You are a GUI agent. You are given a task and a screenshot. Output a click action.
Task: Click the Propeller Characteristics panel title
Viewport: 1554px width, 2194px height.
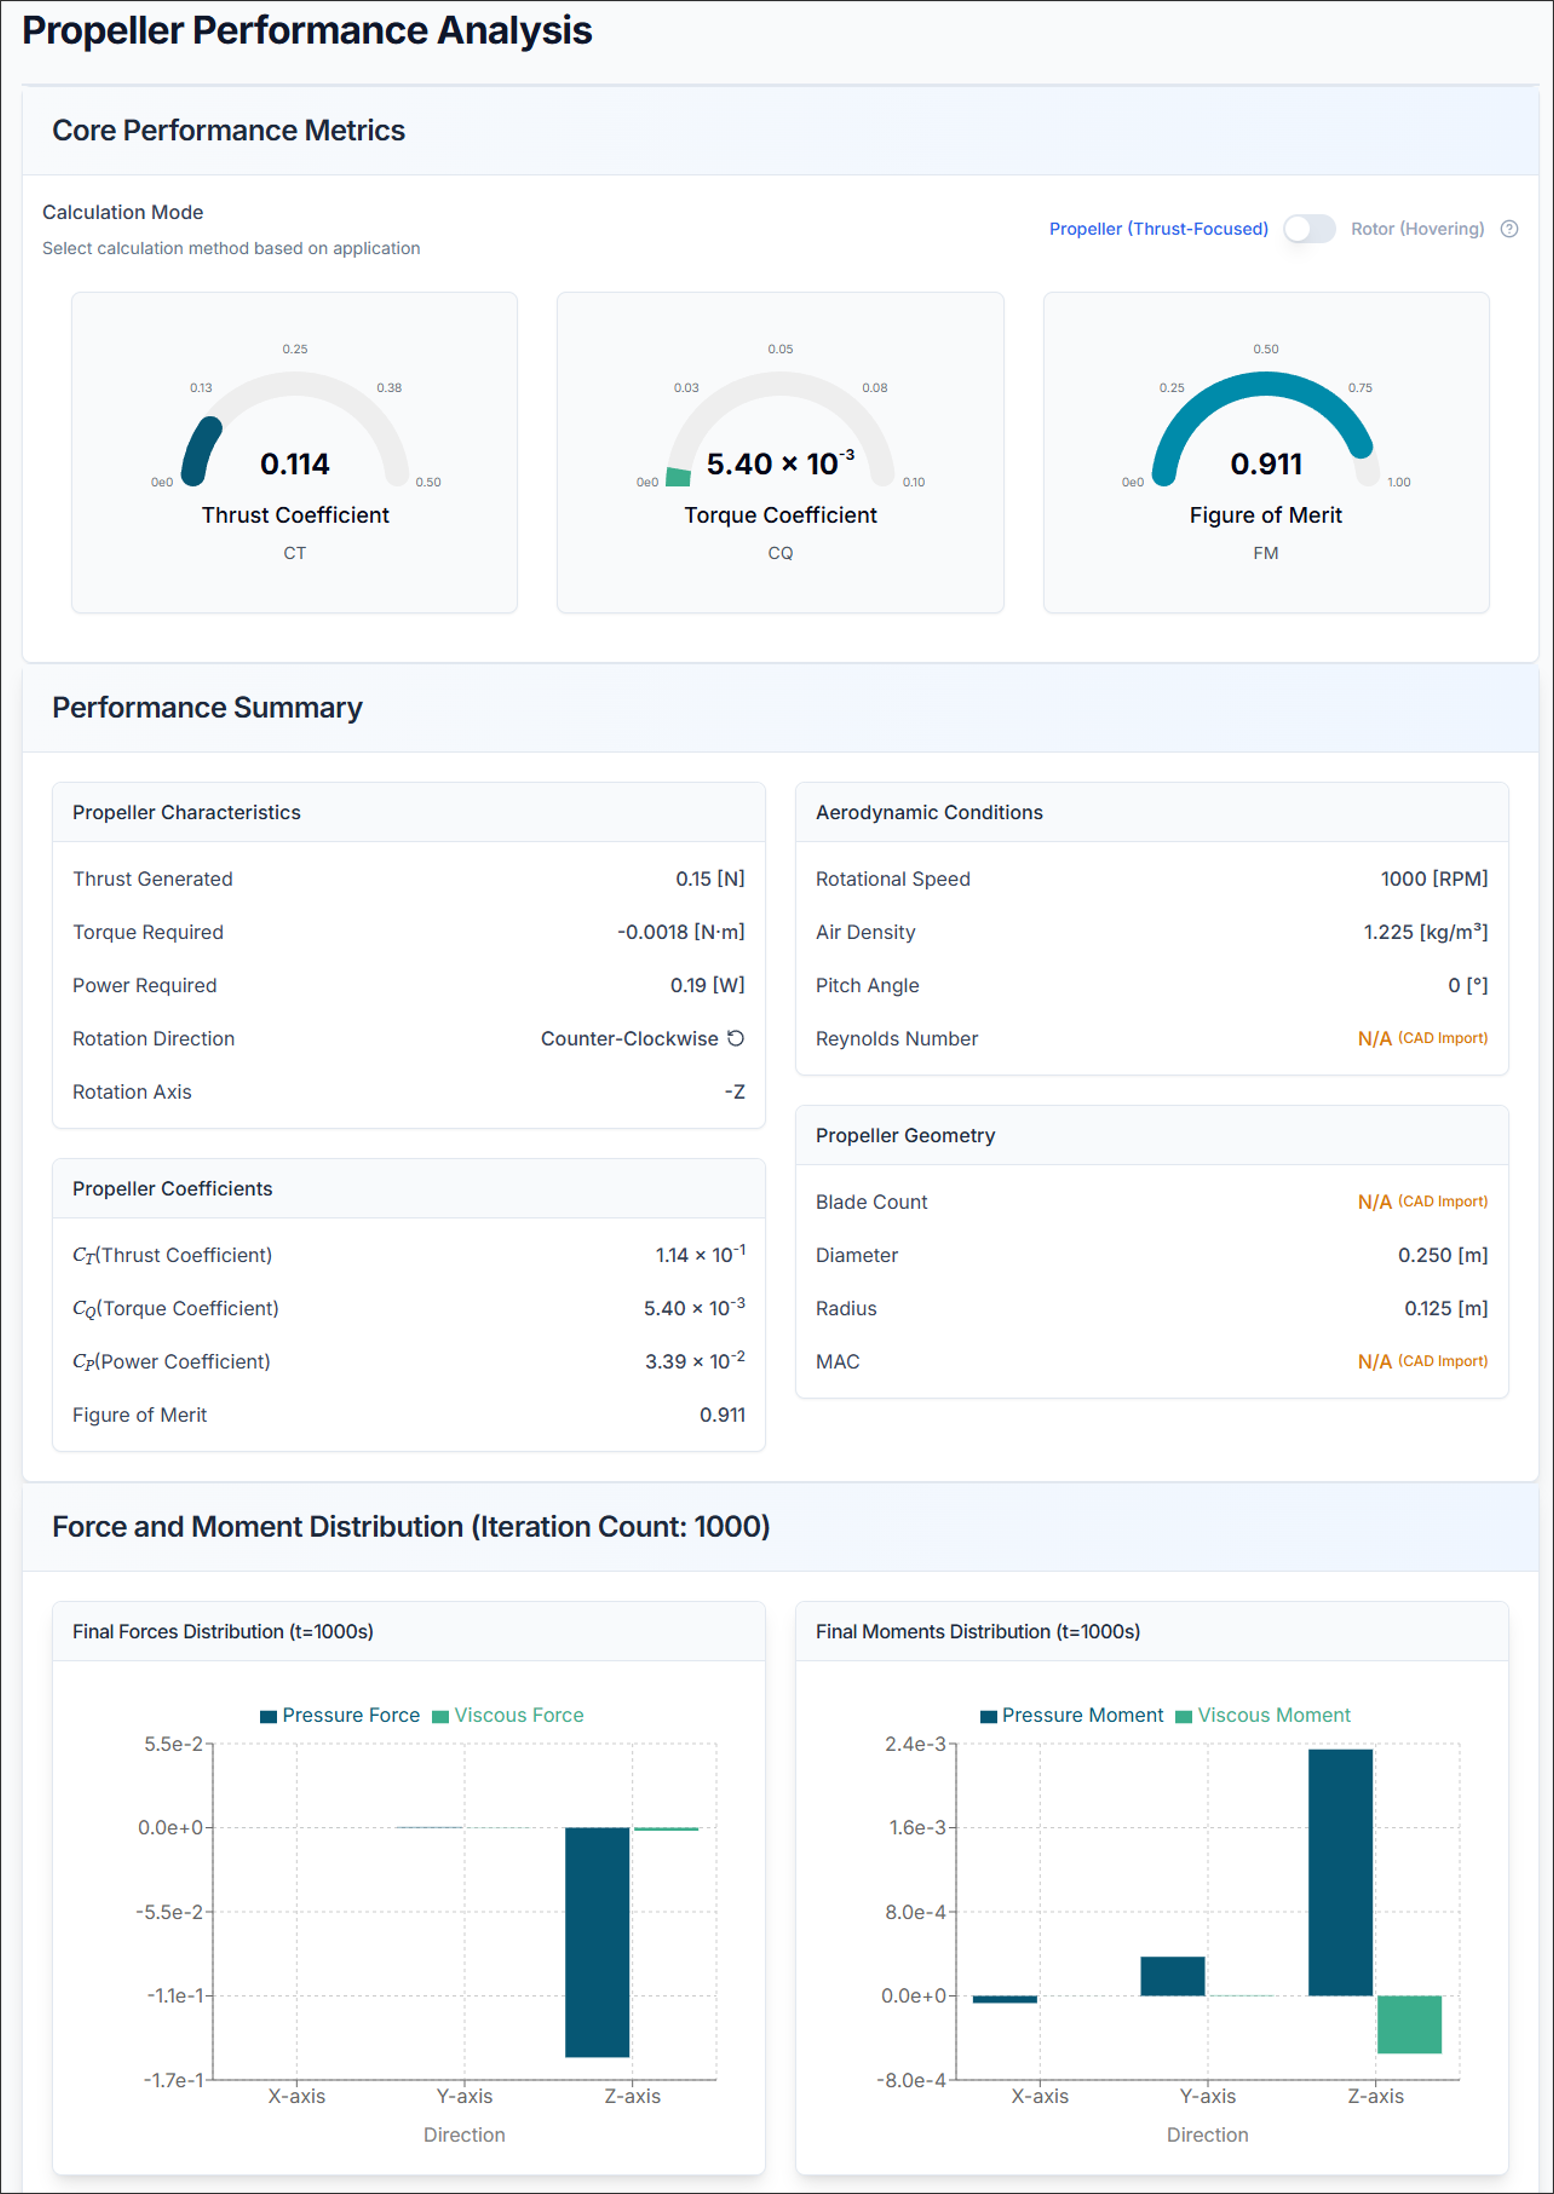click(186, 812)
